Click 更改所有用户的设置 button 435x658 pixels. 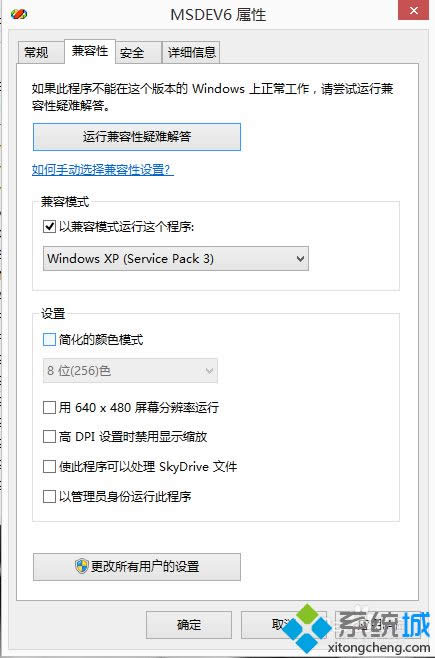(x=137, y=567)
